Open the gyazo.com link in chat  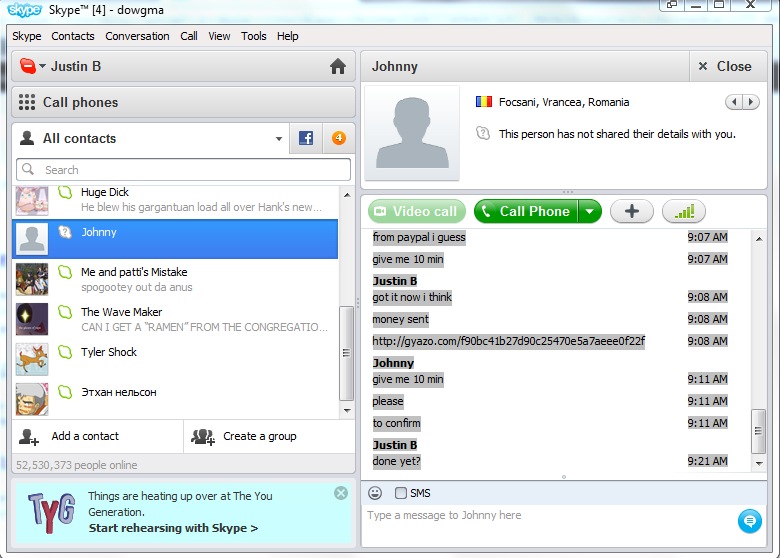pos(508,341)
